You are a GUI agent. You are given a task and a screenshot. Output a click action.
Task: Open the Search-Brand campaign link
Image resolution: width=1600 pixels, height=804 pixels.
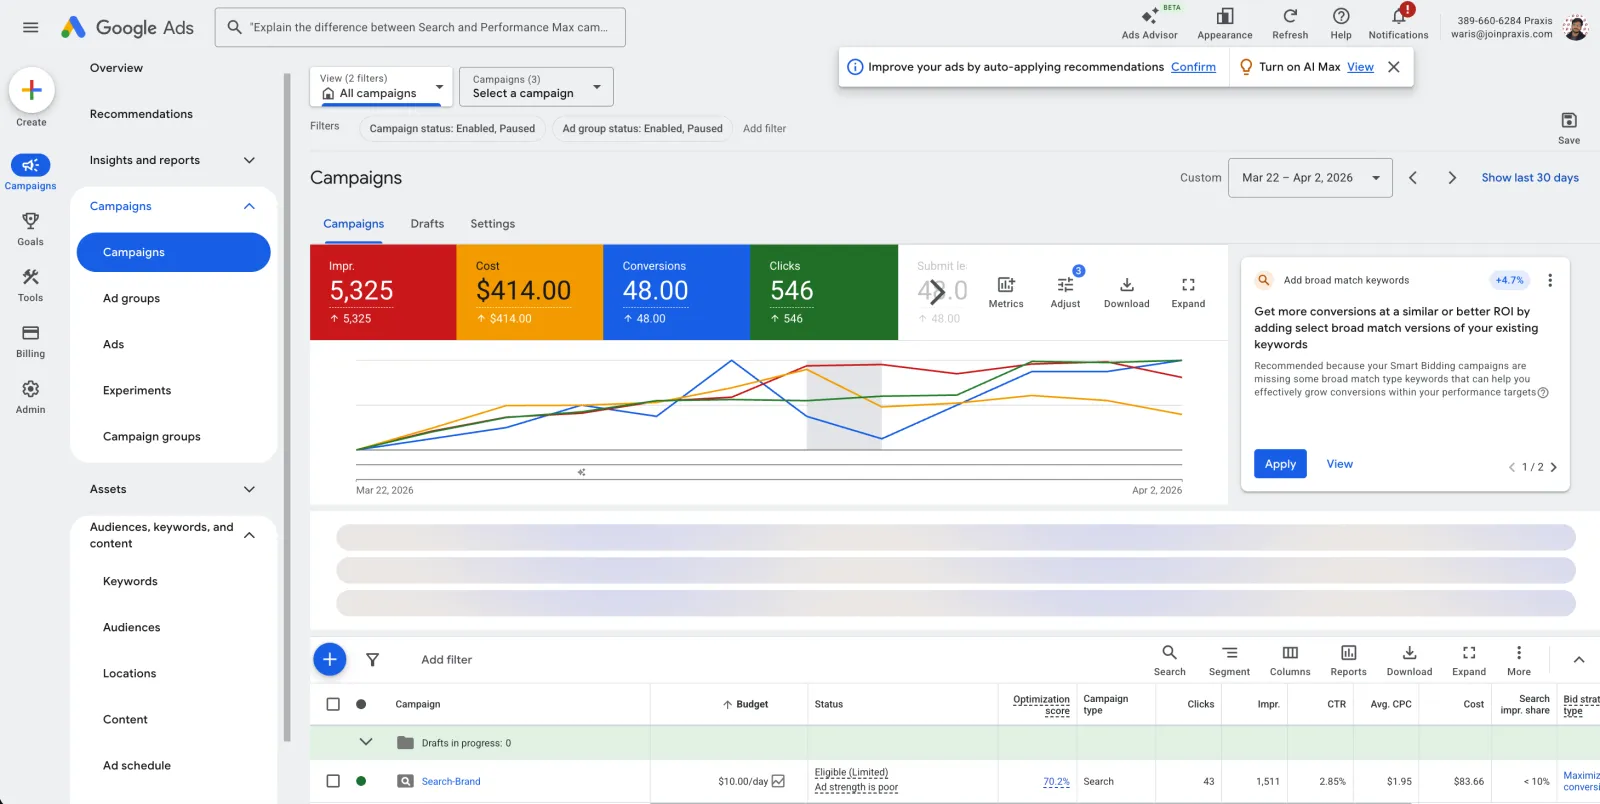pyautogui.click(x=451, y=781)
